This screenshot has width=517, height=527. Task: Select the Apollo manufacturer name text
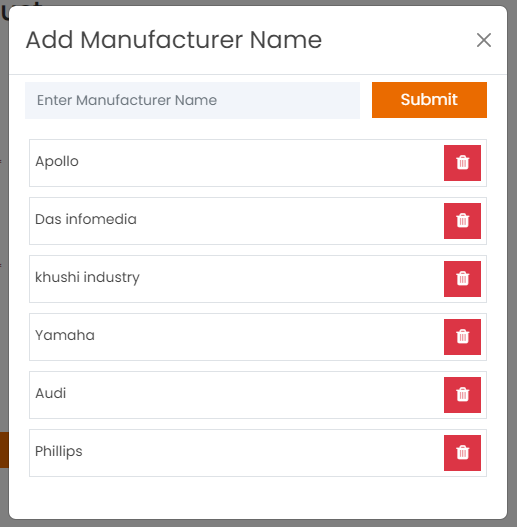click(x=57, y=162)
